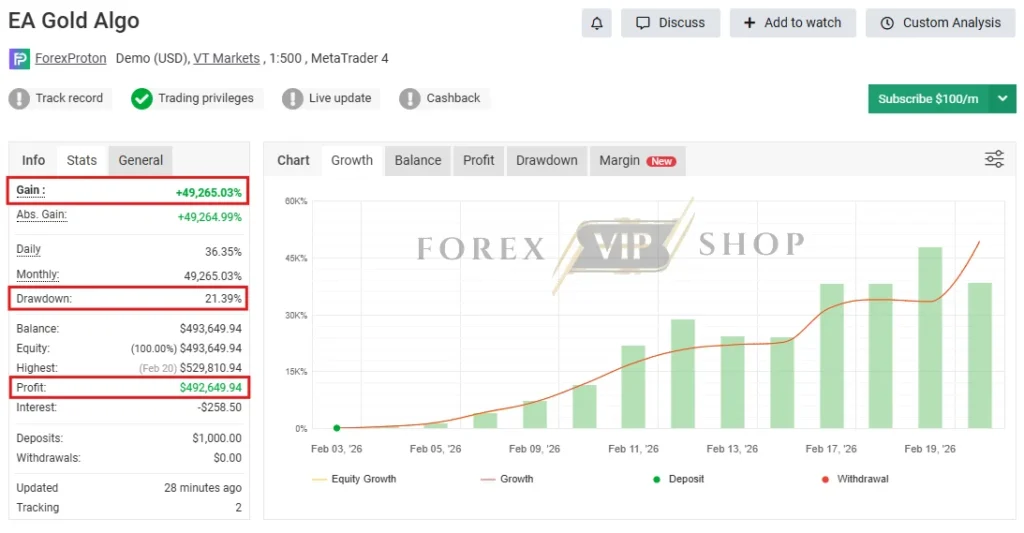Click the Track record label
The height and width of the screenshot is (533, 1024).
click(69, 98)
